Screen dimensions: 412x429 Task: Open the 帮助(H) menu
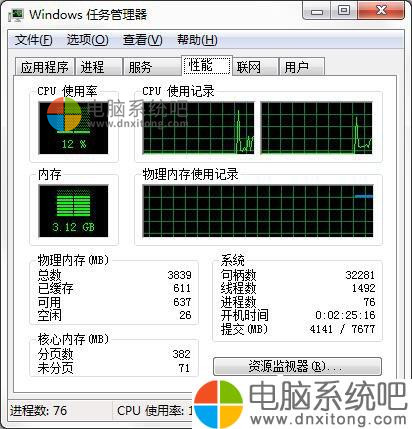197,40
